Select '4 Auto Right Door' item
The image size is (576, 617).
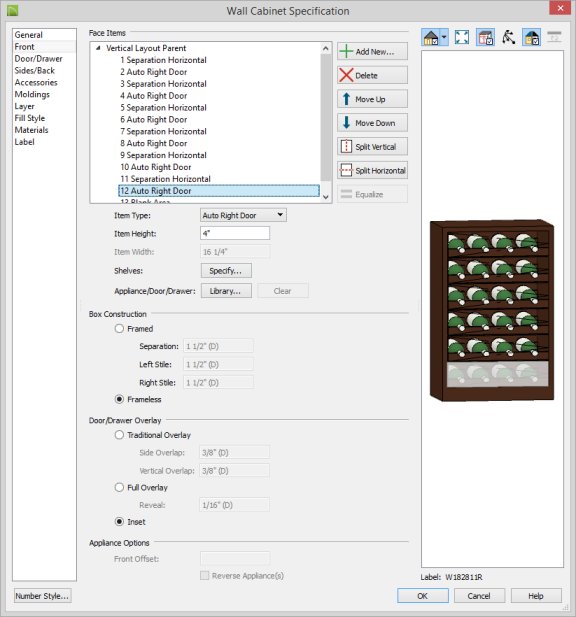(x=153, y=96)
